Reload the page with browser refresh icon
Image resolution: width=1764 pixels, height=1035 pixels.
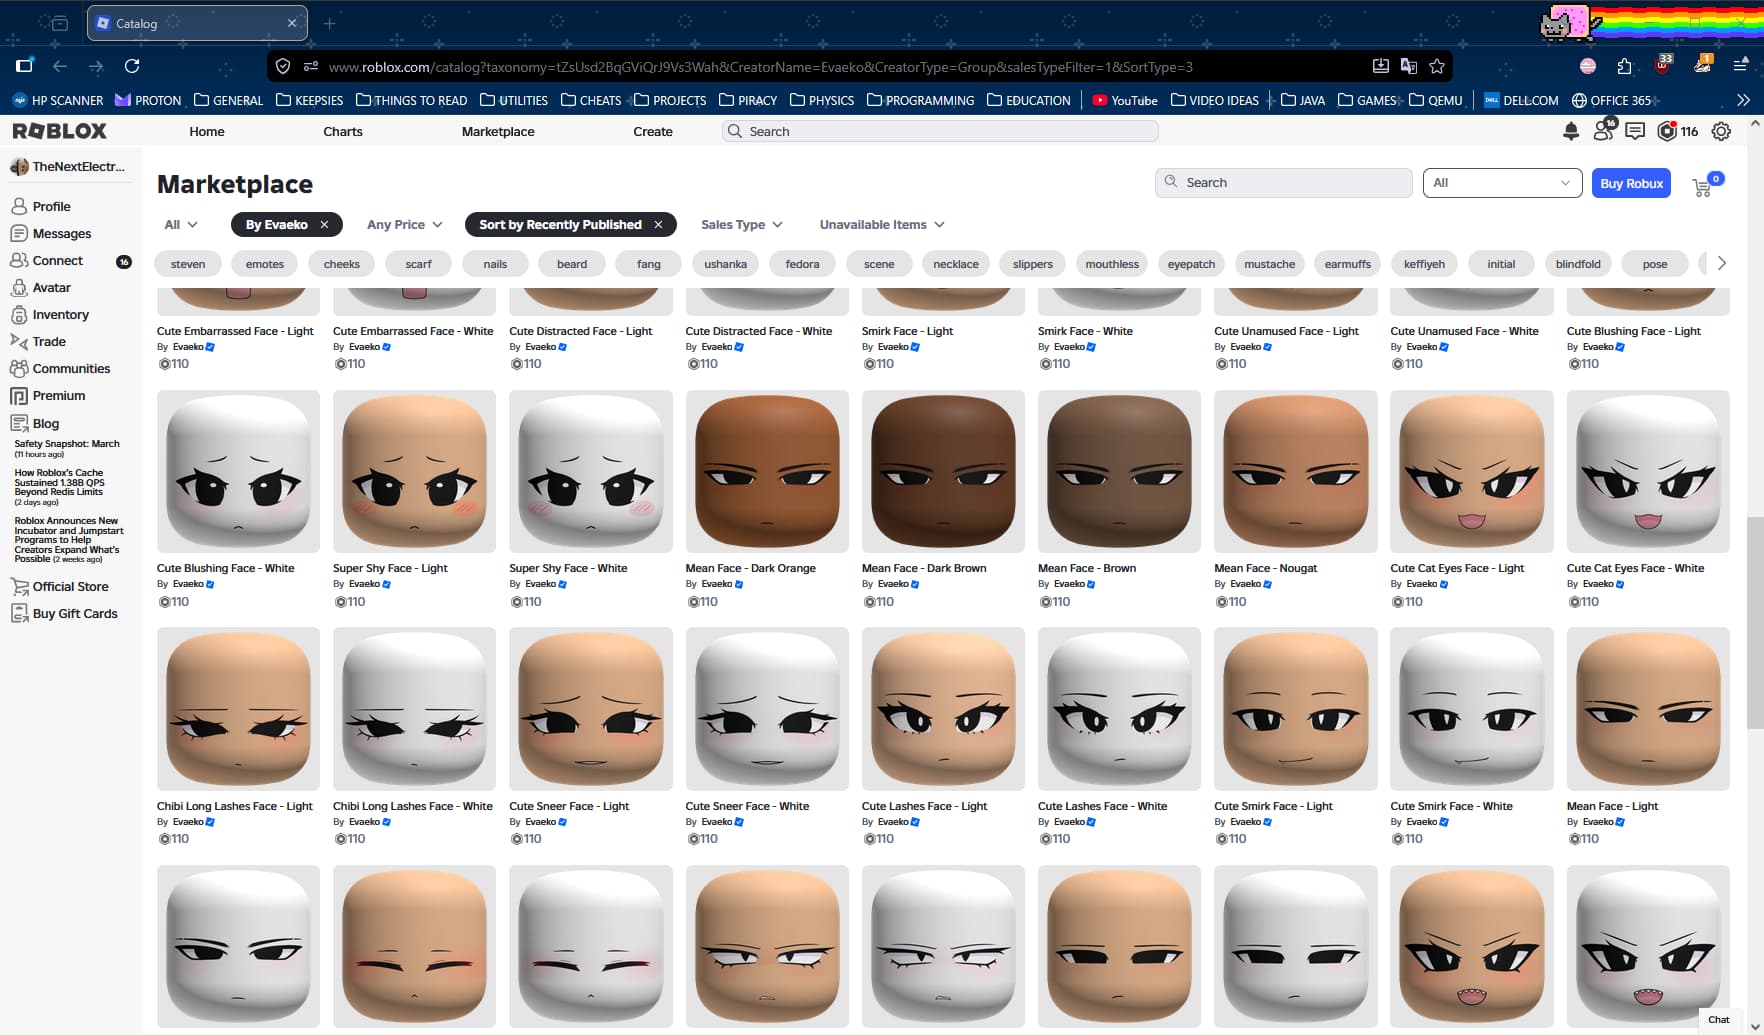[132, 66]
